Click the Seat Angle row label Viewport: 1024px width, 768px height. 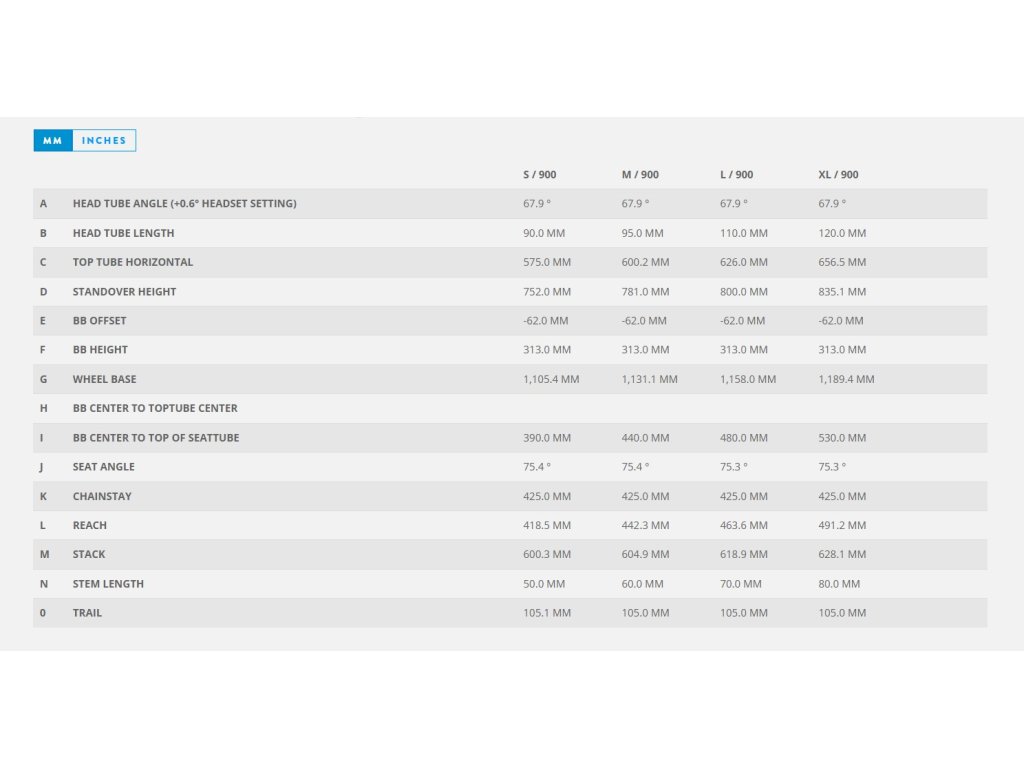103,467
